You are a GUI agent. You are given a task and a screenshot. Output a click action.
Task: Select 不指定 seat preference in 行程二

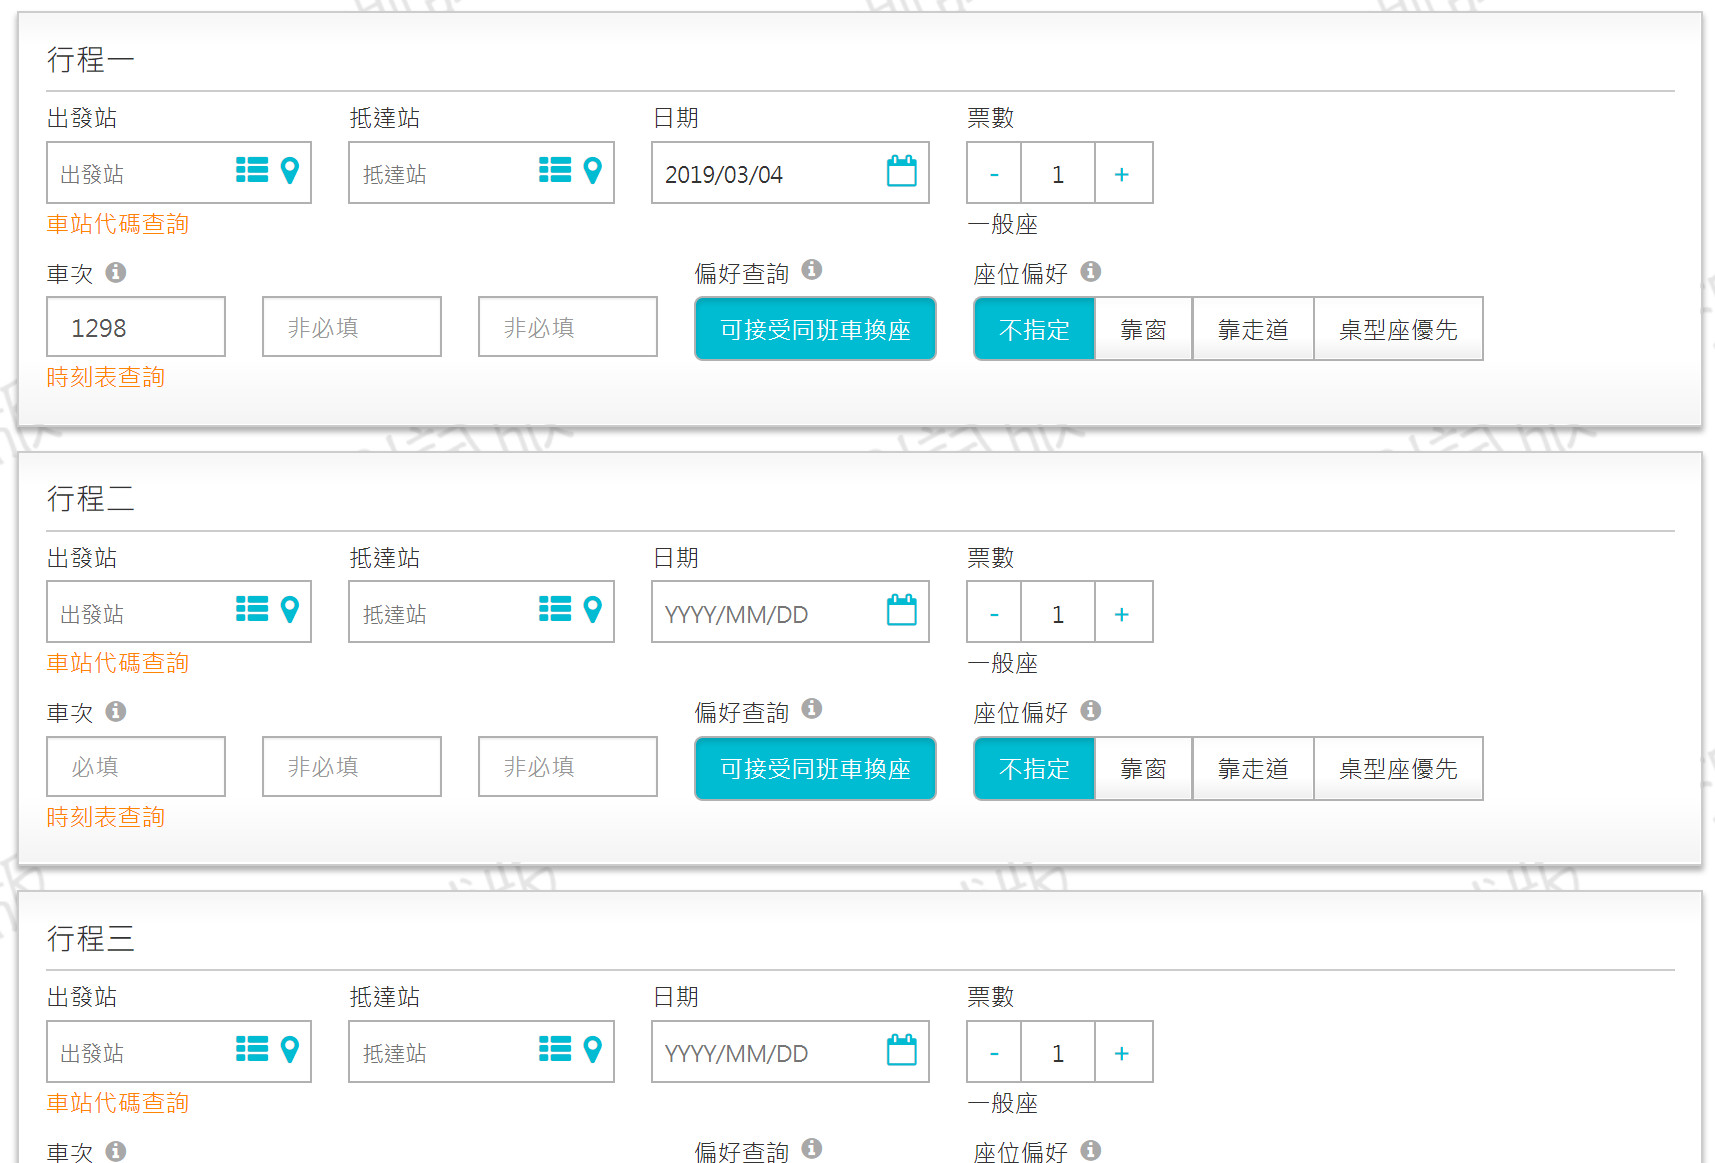click(x=1034, y=768)
